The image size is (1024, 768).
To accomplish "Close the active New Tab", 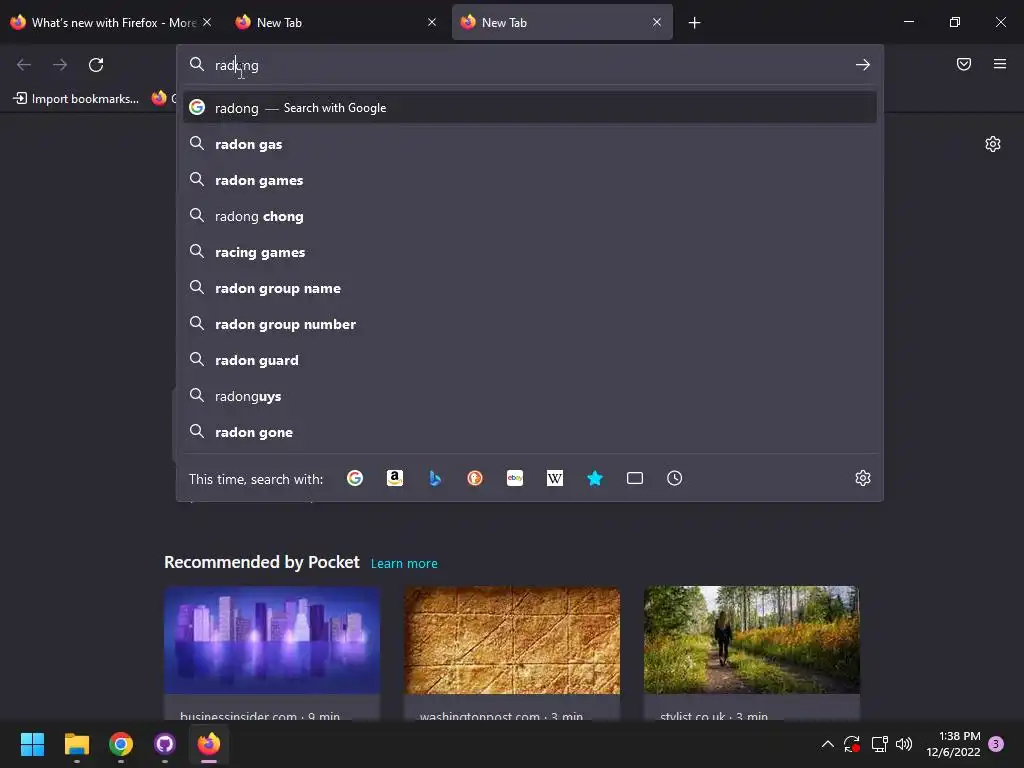I will 657,22.
